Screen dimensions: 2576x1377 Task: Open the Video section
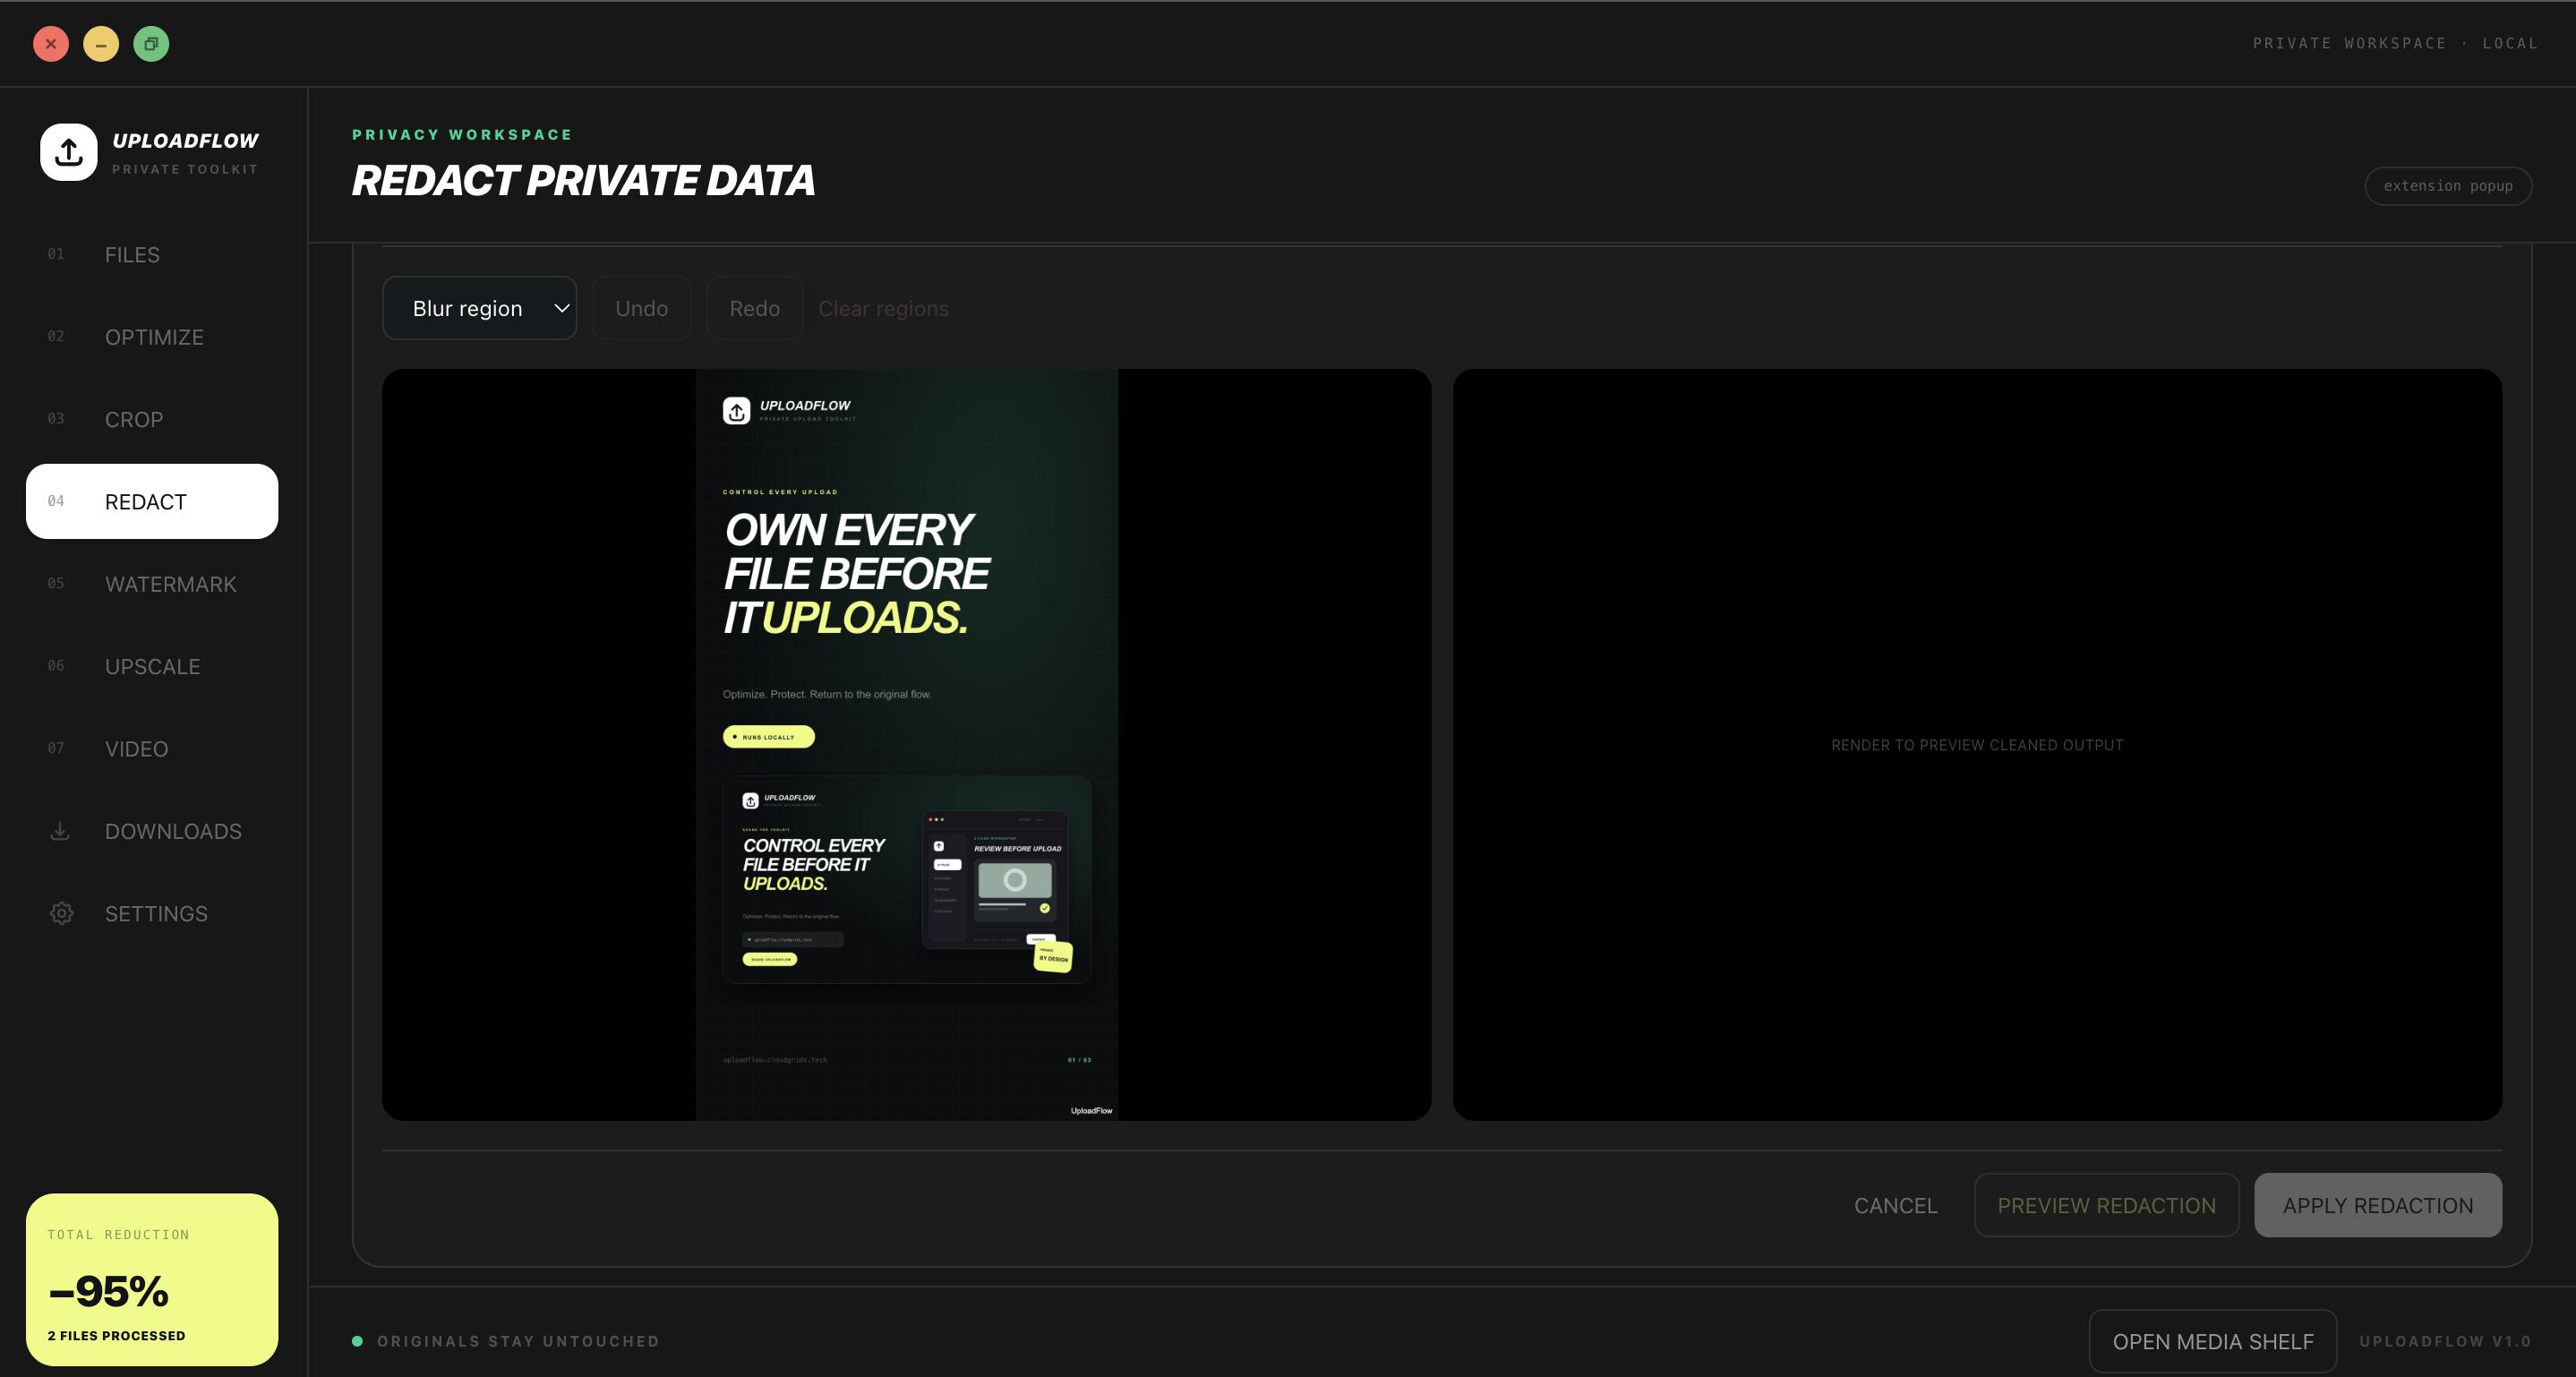click(152, 748)
